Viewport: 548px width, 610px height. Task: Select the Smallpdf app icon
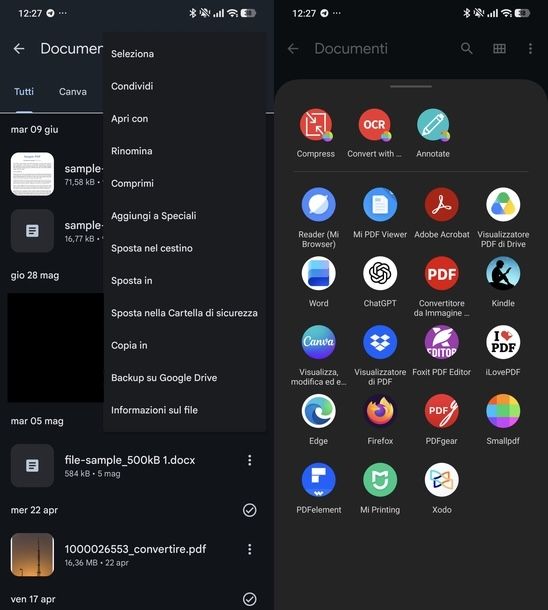[503, 411]
